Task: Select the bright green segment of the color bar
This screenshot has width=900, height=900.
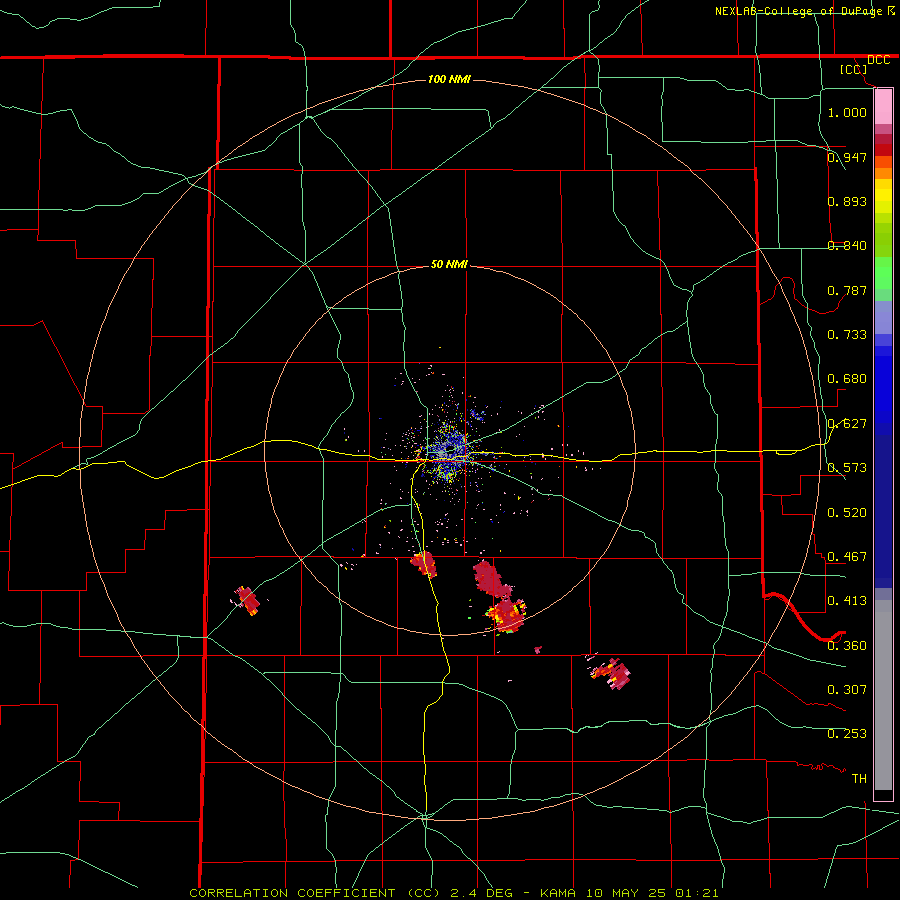Action: [x=883, y=273]
